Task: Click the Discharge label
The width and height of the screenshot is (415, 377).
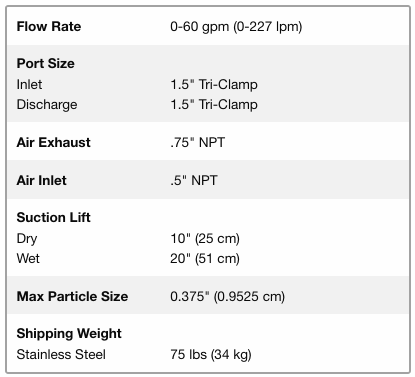Action: coord(47,104)
